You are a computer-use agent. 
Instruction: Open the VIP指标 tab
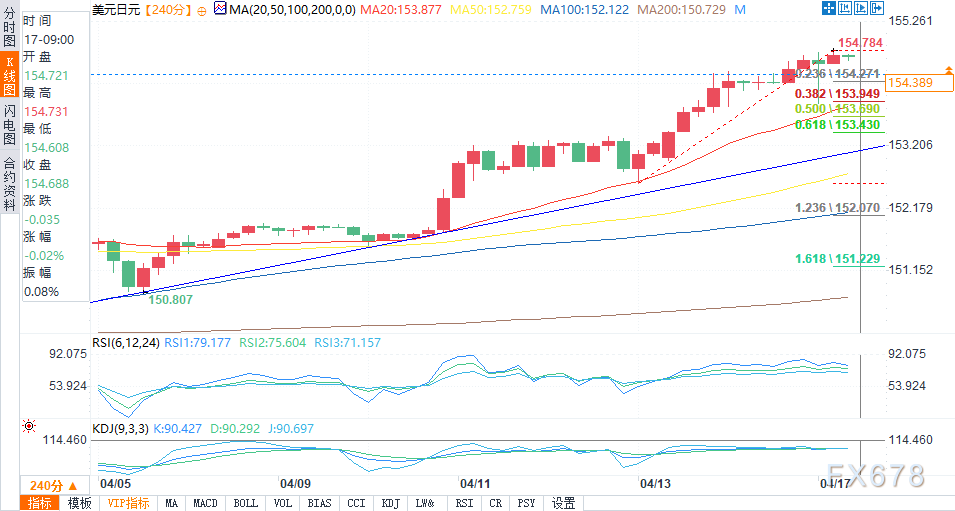point(128,503)
